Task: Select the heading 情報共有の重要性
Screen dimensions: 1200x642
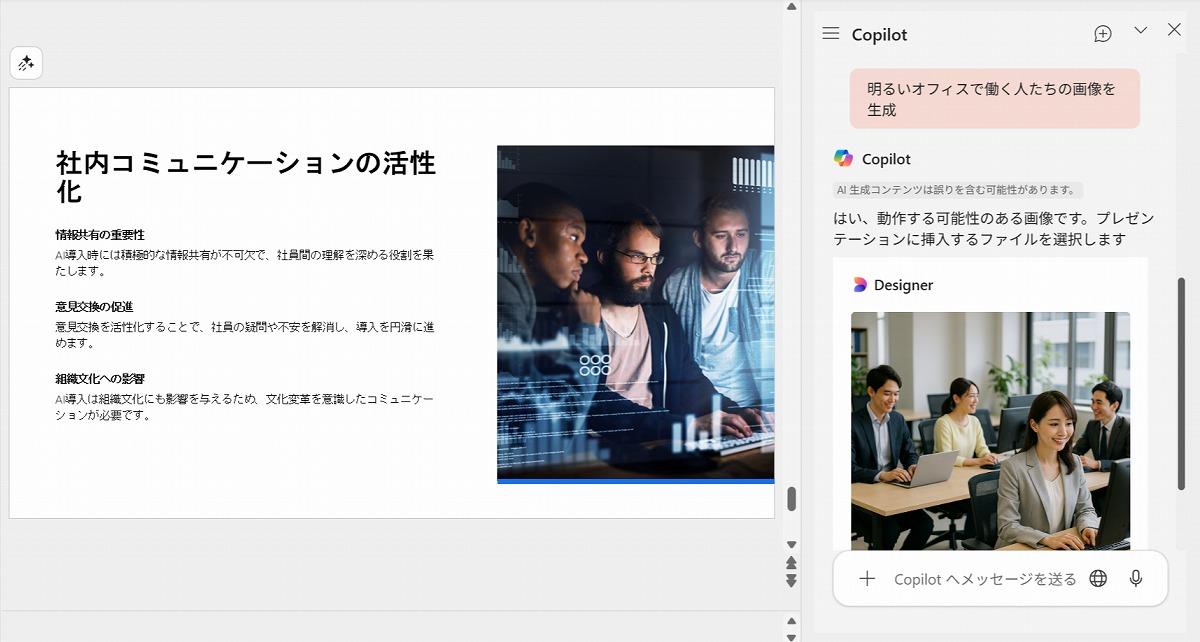Action: pos(100,235)
